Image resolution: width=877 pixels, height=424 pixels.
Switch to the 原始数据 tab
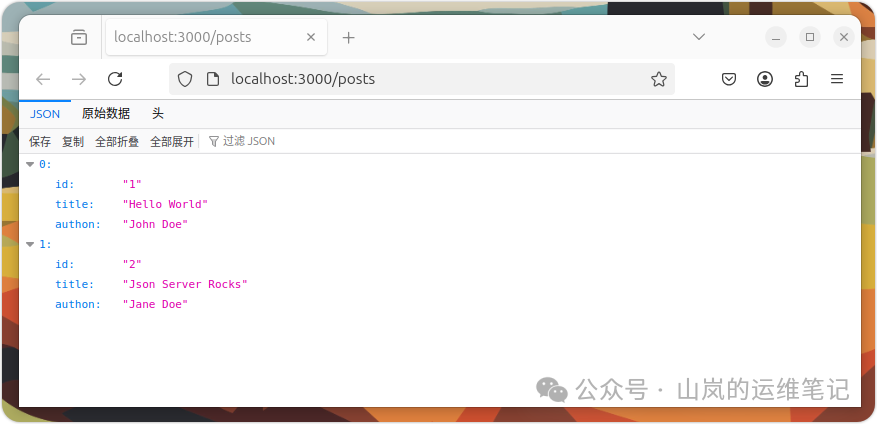[106, 114]
